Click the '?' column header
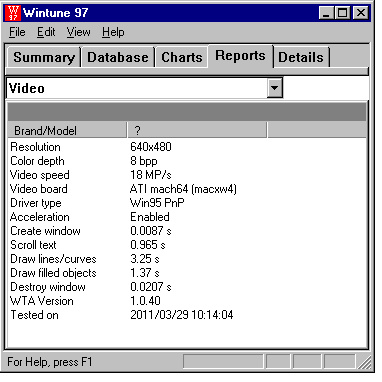The image size is (382, 382). [x=197, y=130]
